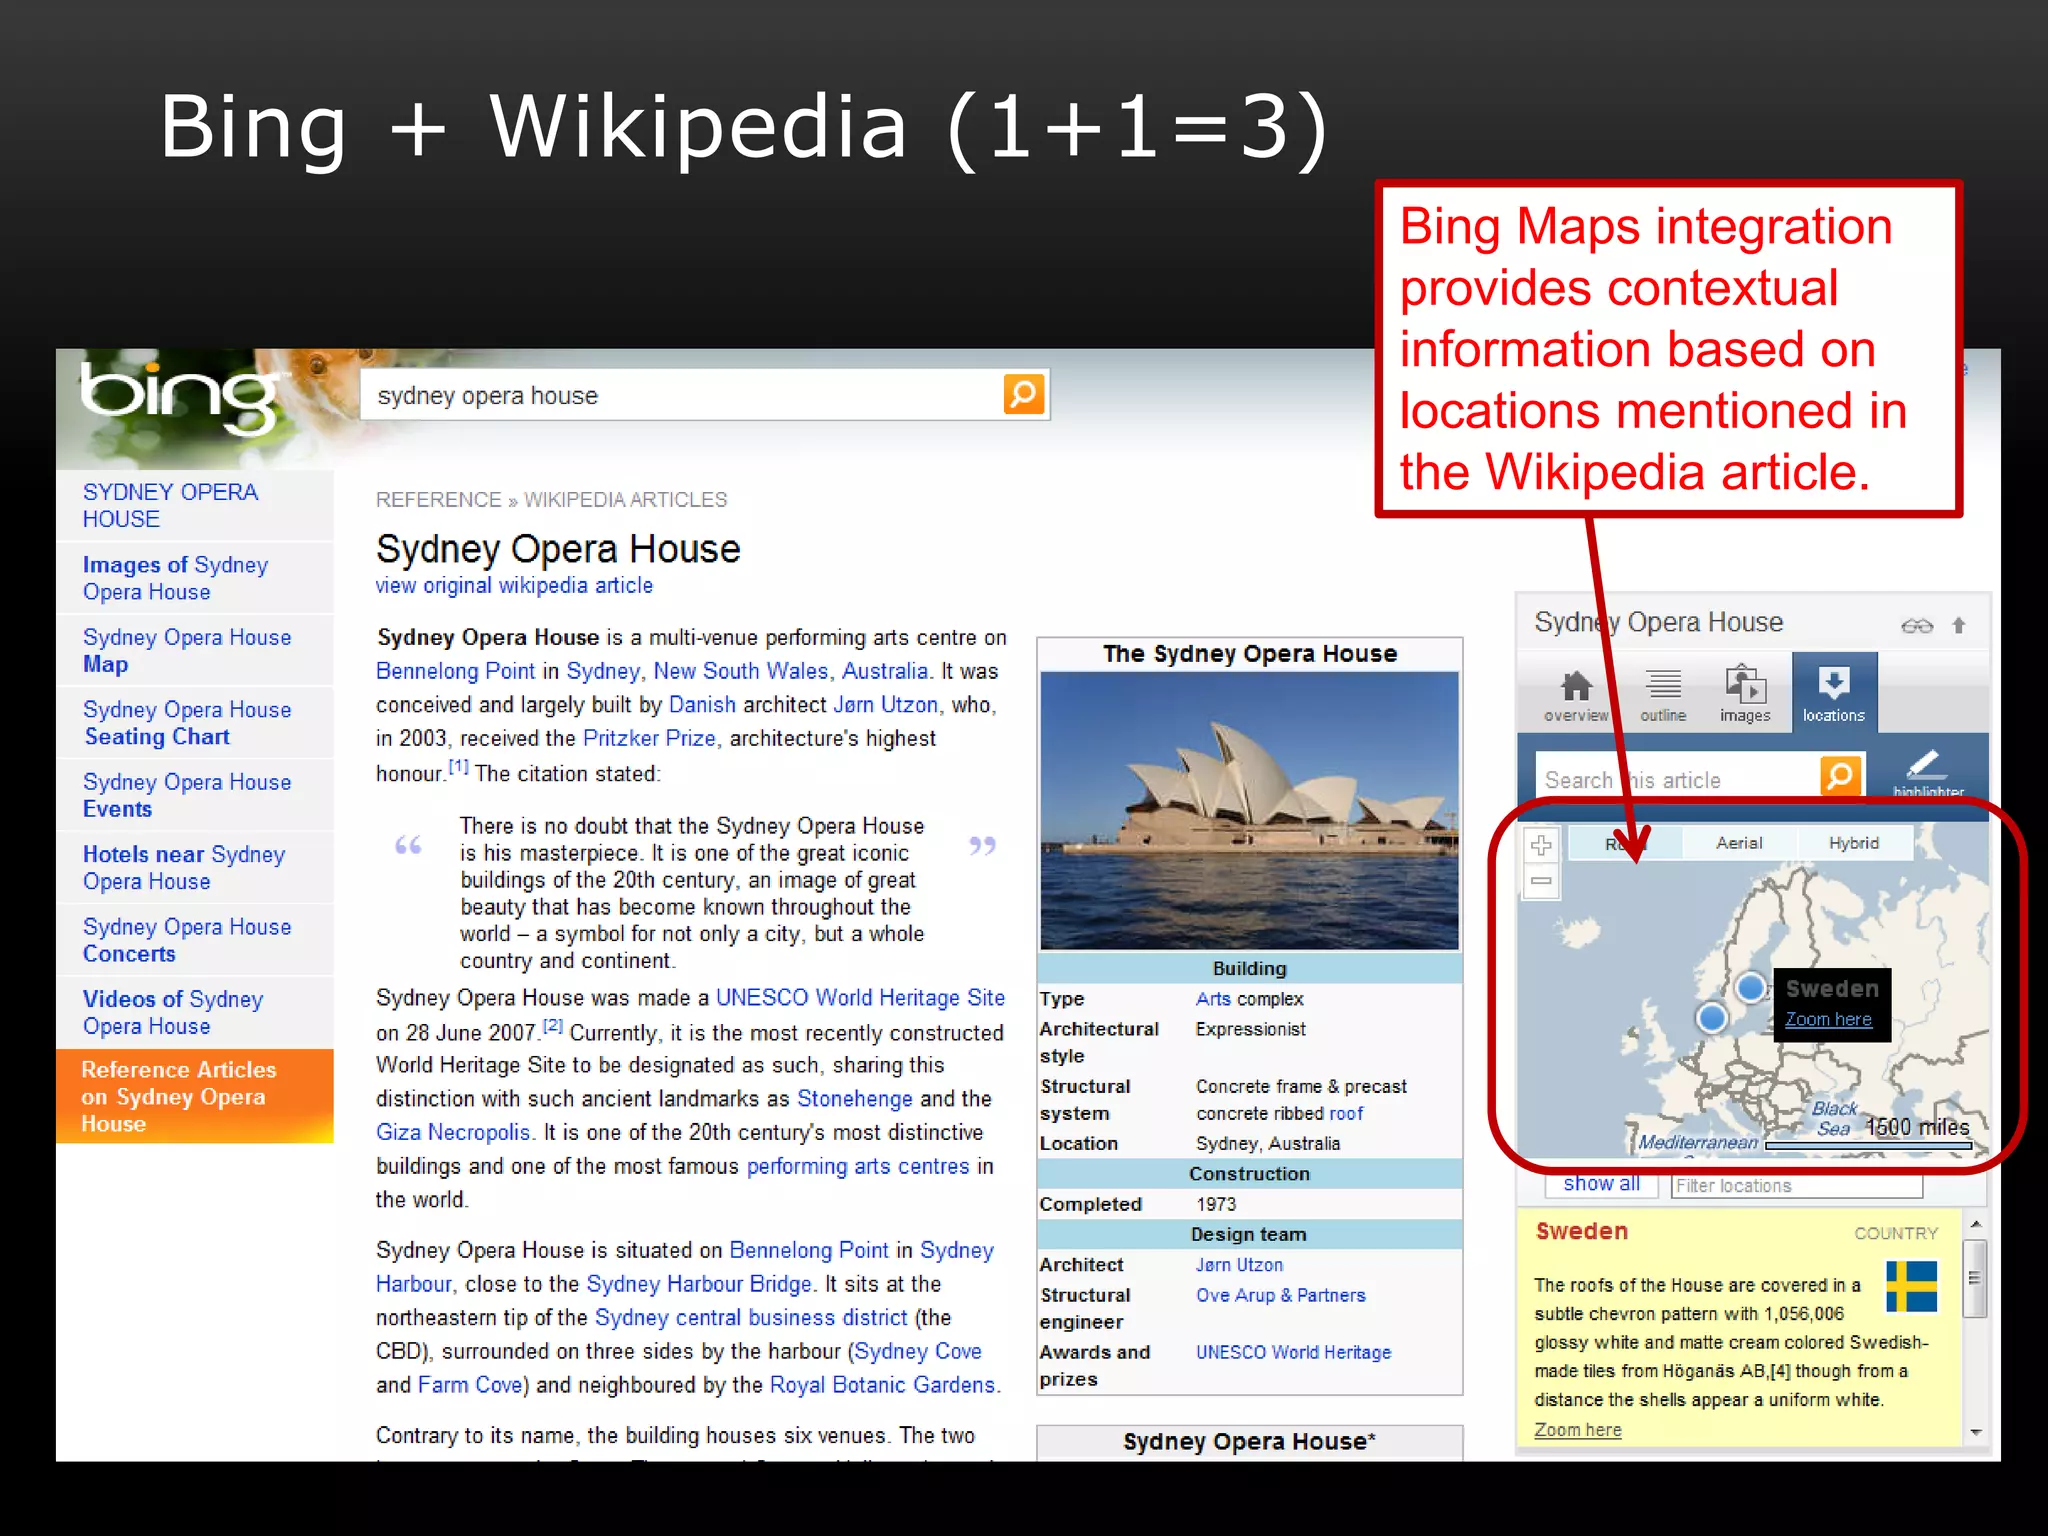
Task: Click the Royal Botanic Gardens link
Action: click(x=882, y=1386)
